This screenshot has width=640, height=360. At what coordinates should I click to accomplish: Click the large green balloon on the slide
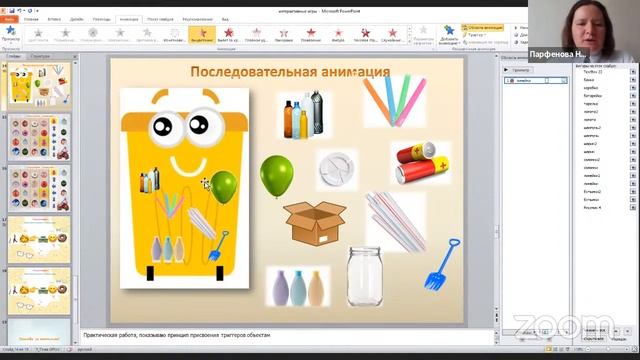point(277,176)
